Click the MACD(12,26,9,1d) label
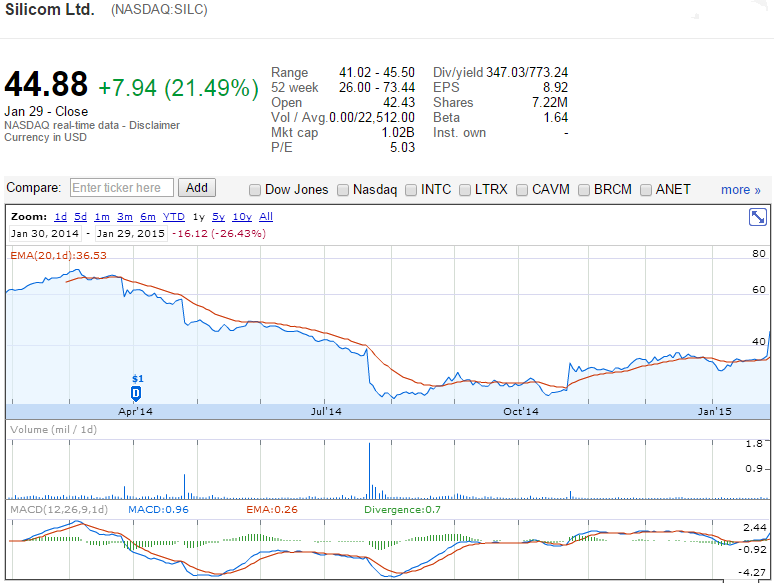This screenshot has height=583, width=774. point(59,509)
